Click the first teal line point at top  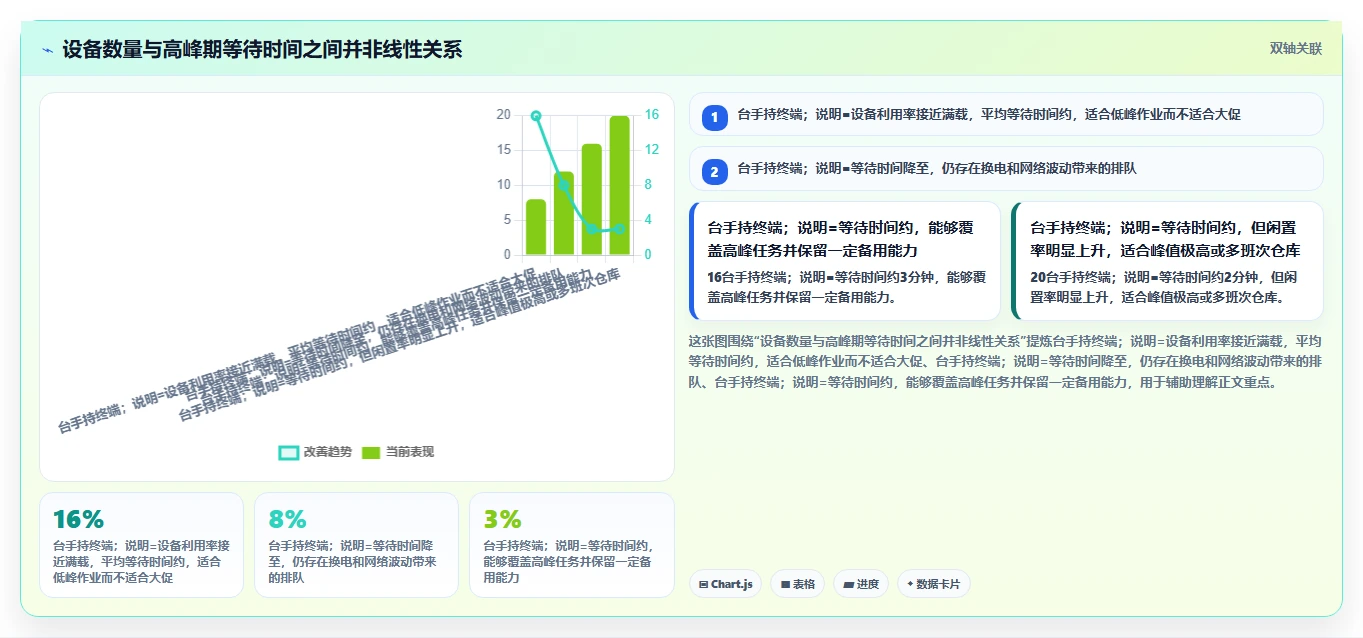click(536, 116)
